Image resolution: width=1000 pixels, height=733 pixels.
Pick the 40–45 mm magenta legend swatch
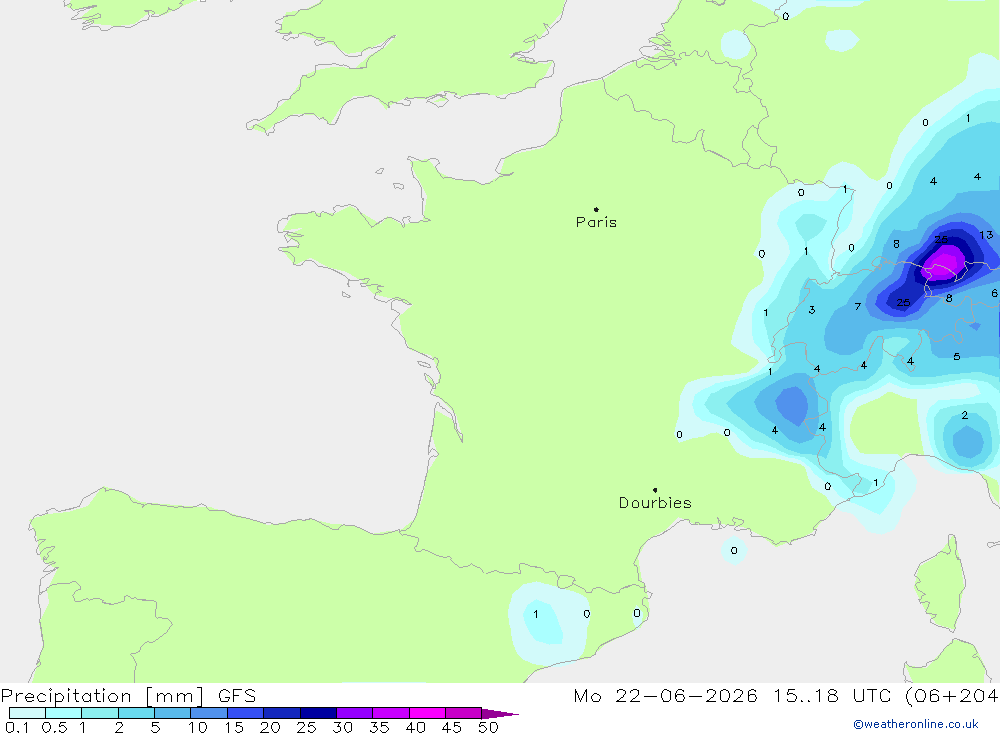[x=427, y=713]
